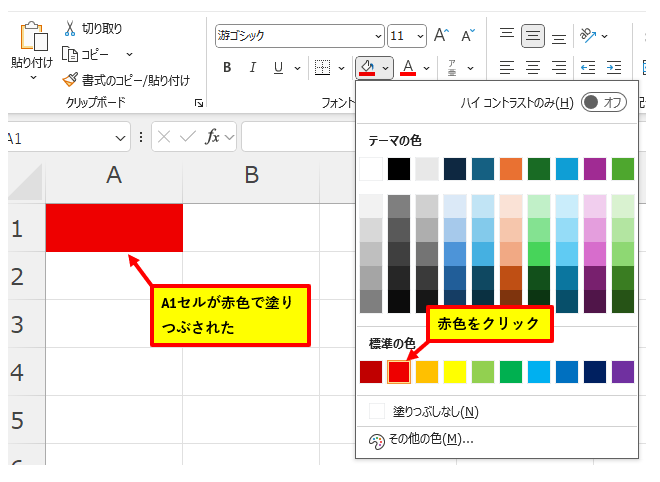This screenshot has width=660, height=482.
Task: Open text orientation dropdown arrow
Action: 605,36
